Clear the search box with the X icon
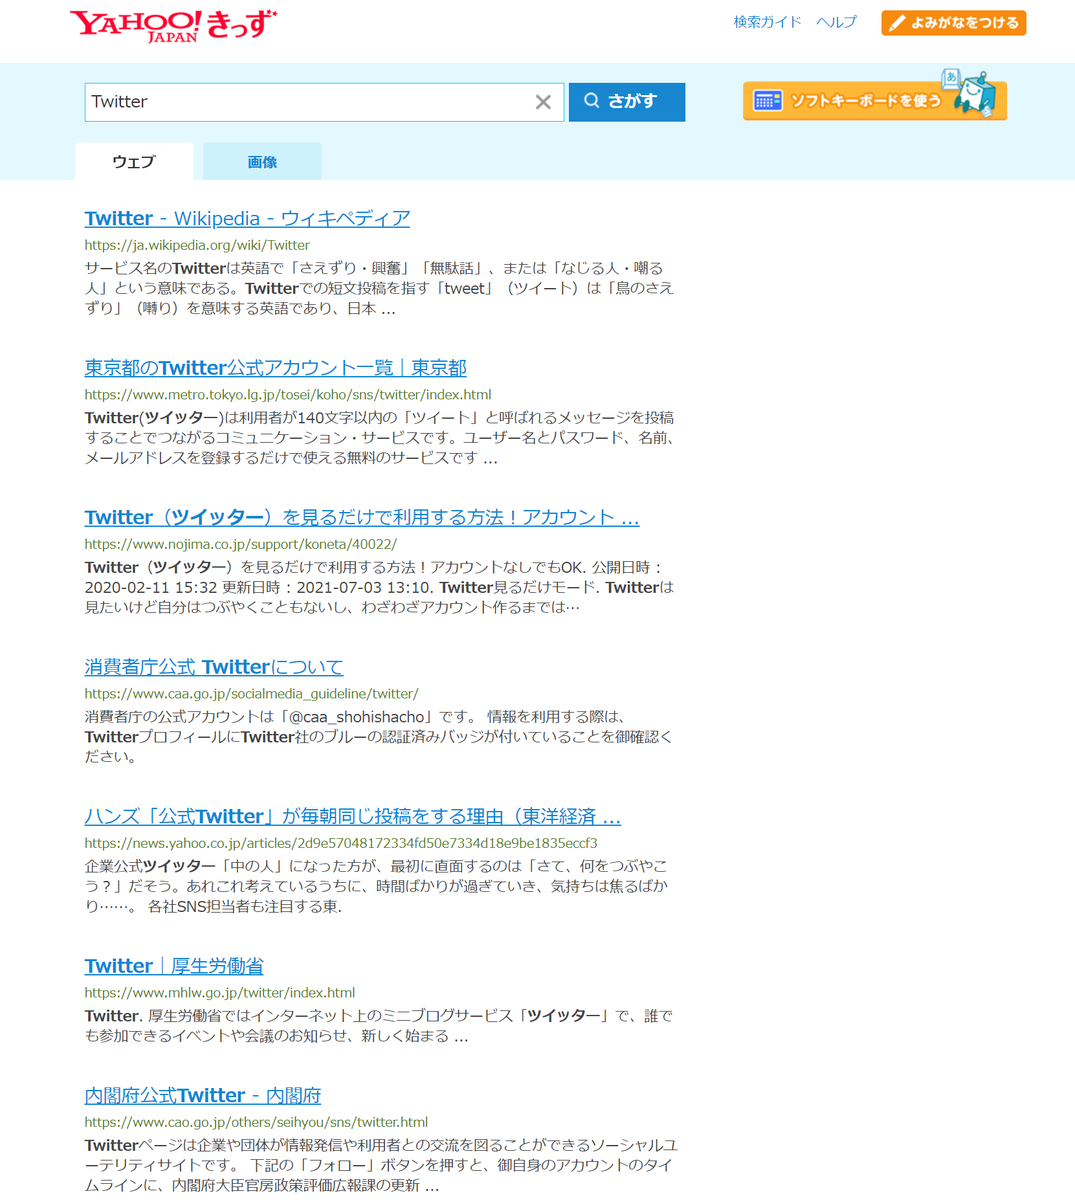Screen dimensions: 1075x1200 pos(543,102)
